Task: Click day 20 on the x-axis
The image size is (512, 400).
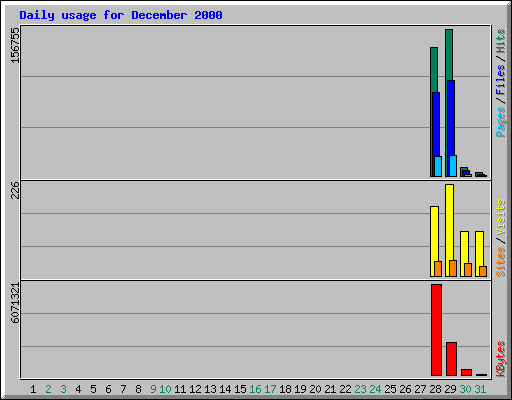Action: click(315, 389)
